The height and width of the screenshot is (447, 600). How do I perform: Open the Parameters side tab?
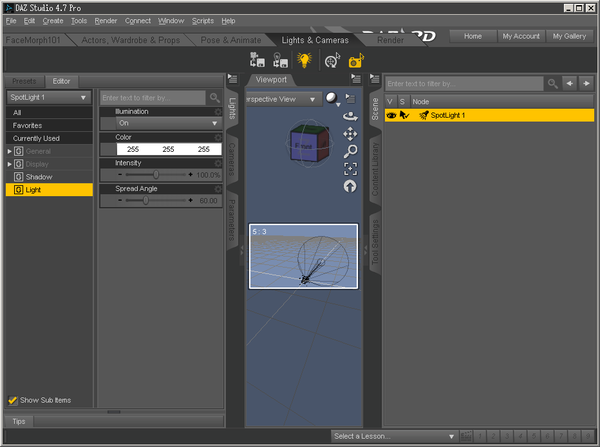[232, 220]
